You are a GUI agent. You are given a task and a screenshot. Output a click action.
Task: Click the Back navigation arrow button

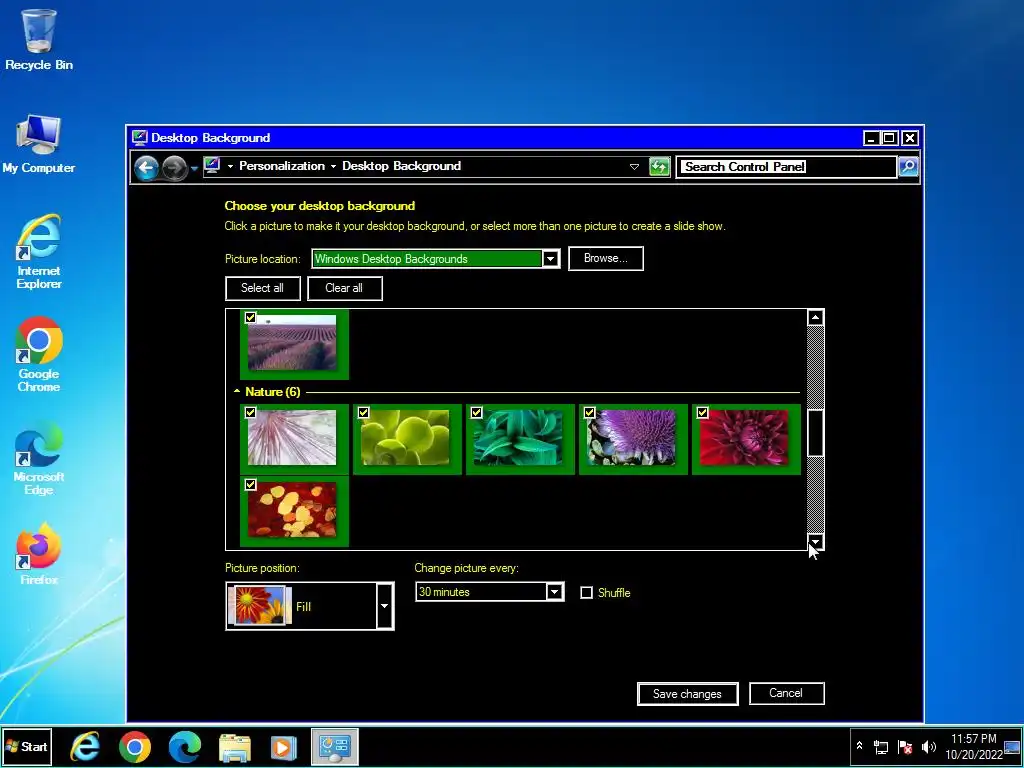click(146, 168)
